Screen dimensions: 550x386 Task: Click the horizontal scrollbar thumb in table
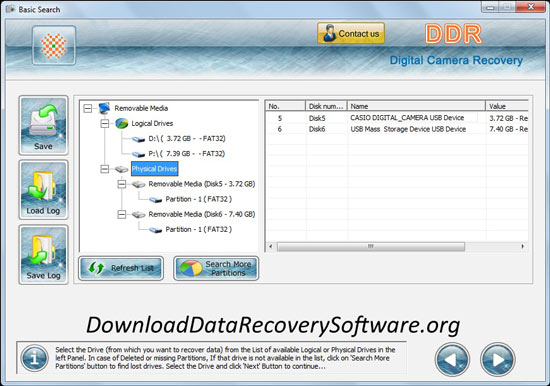coord(371,246)
